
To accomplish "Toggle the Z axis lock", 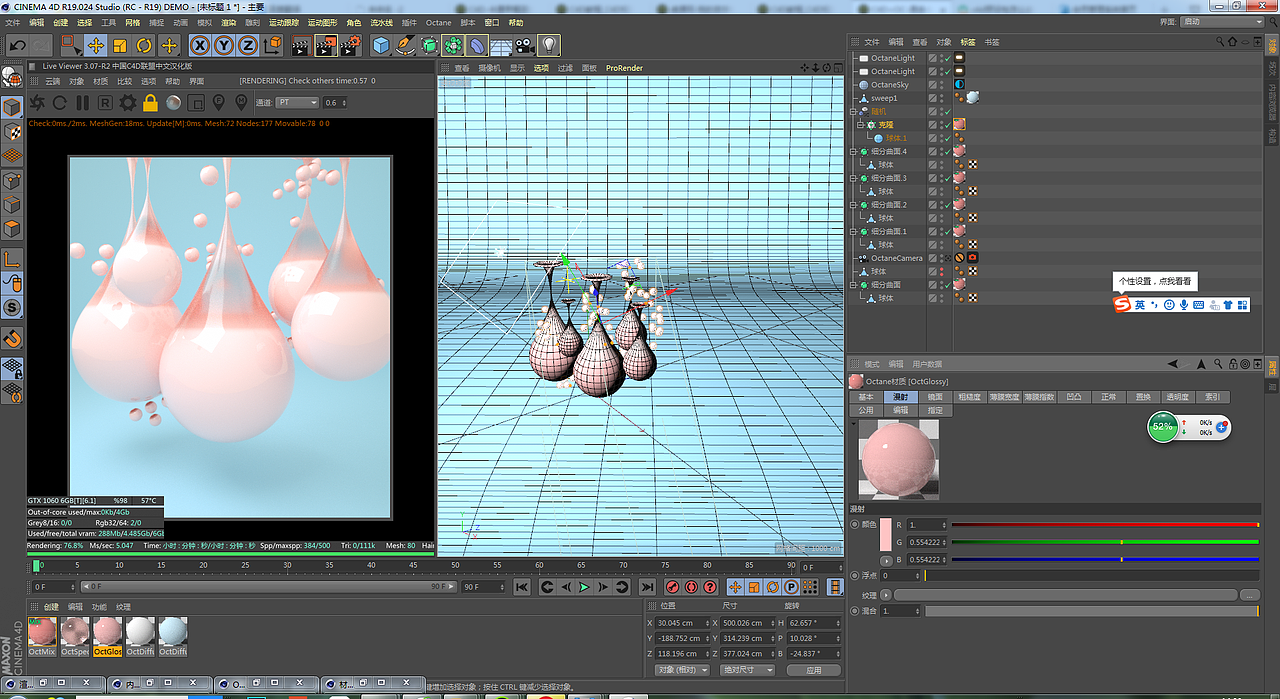I will (247, 45).
